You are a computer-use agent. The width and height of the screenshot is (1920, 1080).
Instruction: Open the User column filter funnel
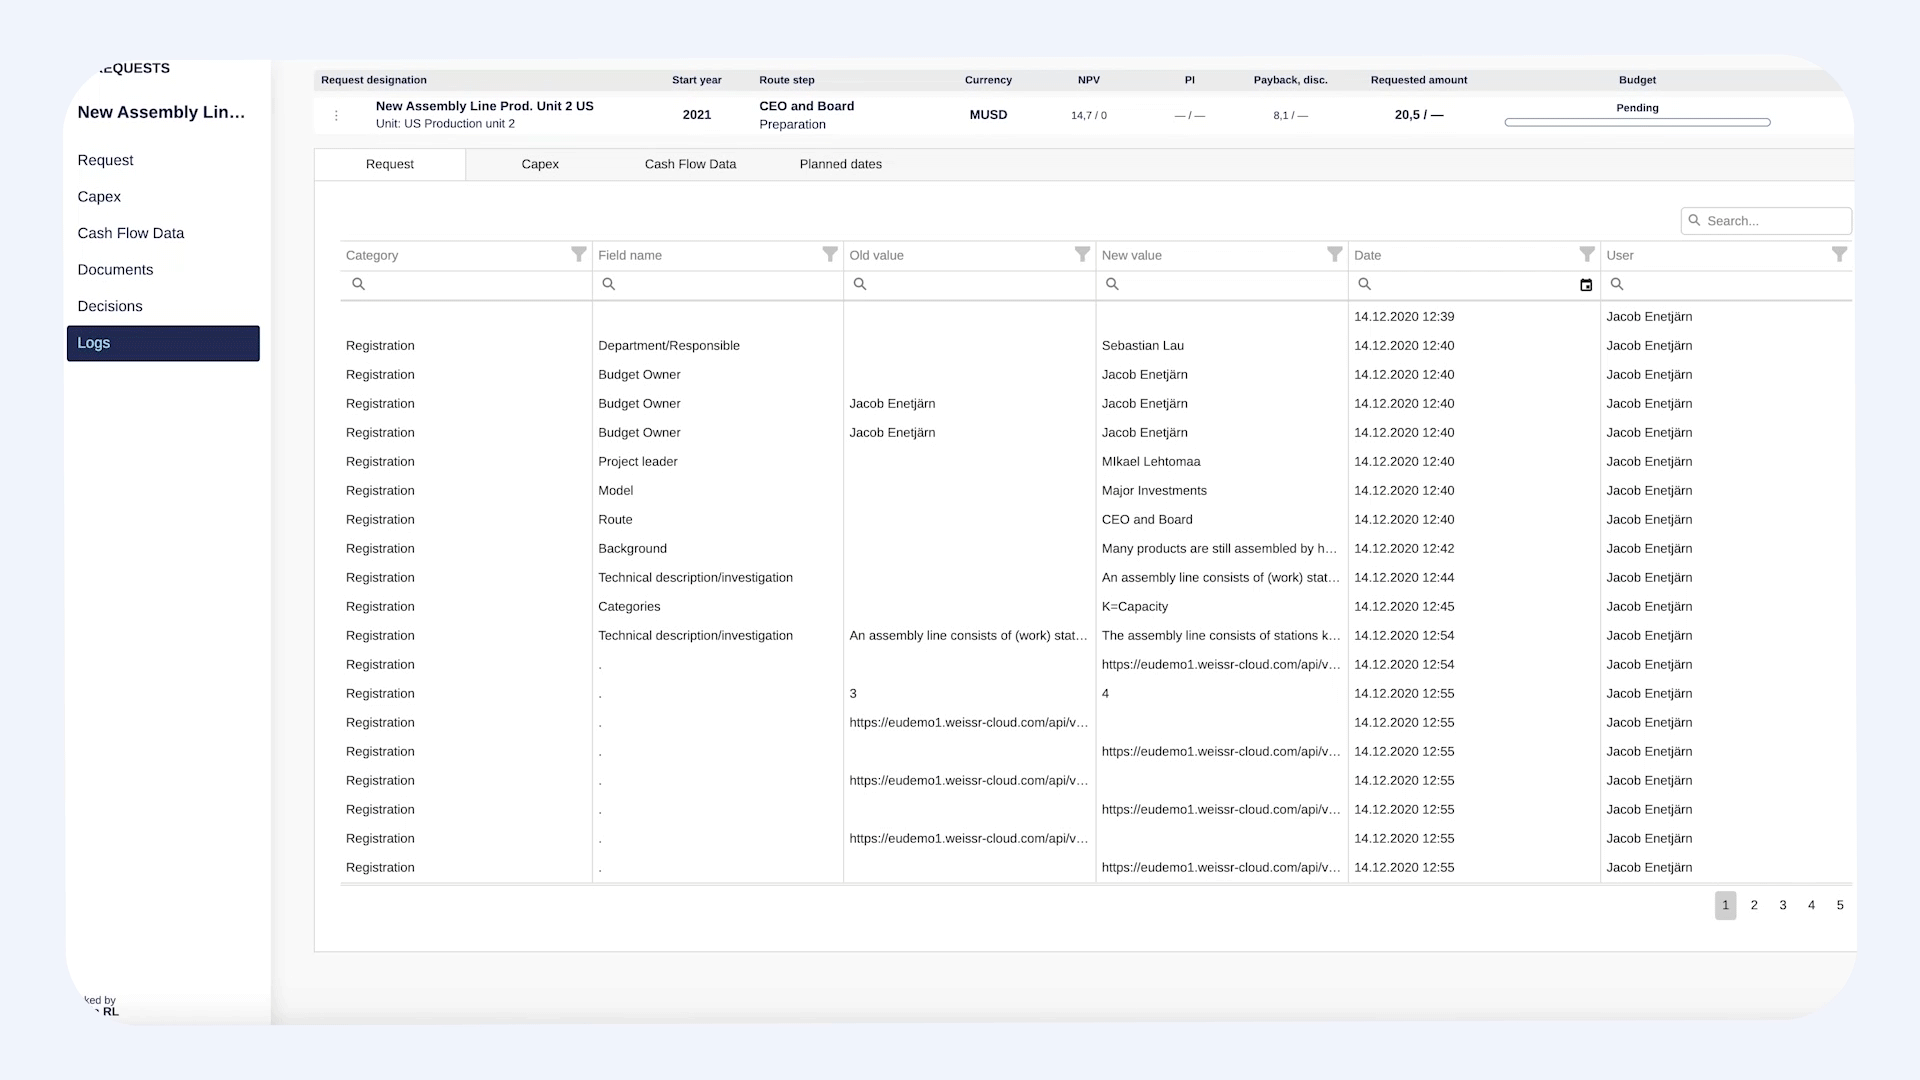[x=1839, y=254]
